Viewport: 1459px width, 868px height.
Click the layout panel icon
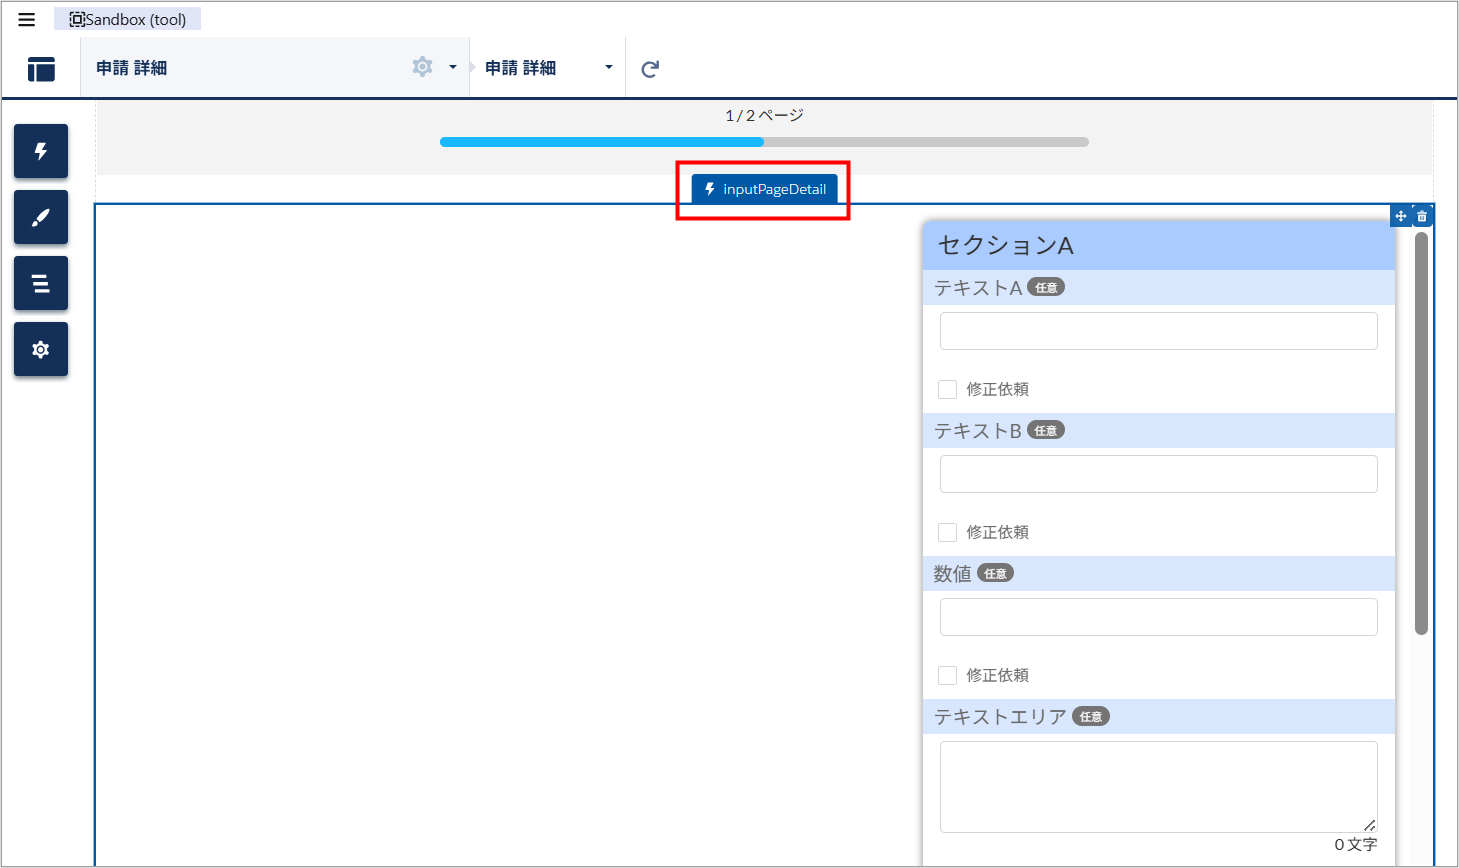(41, 69)
